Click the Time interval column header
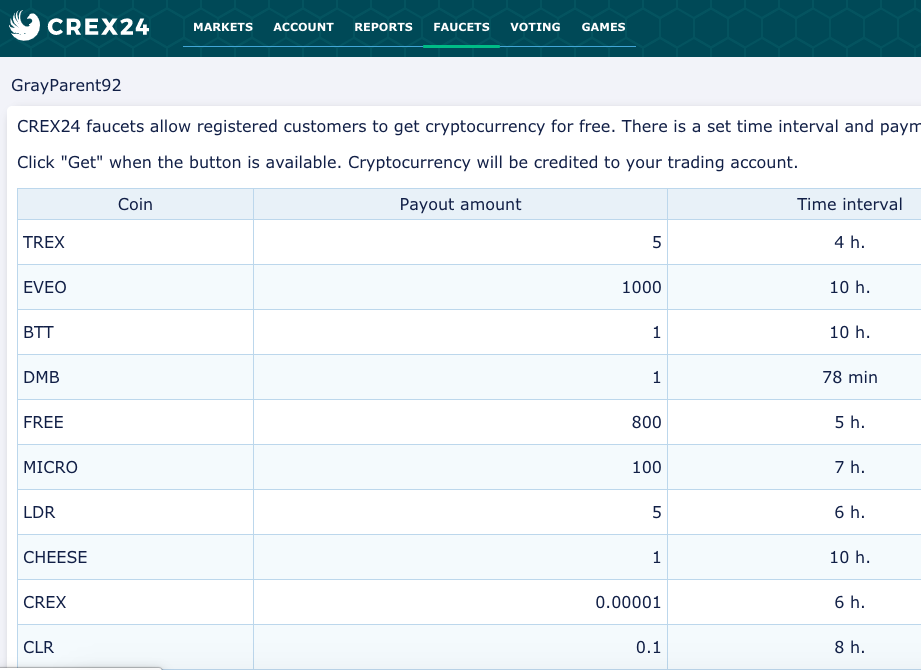 tap(849, 204)
